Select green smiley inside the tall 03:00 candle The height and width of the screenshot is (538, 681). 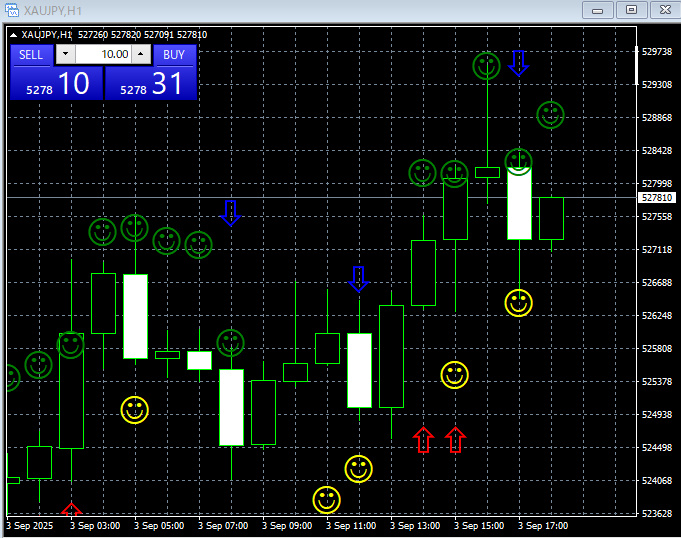coord(70,345)
